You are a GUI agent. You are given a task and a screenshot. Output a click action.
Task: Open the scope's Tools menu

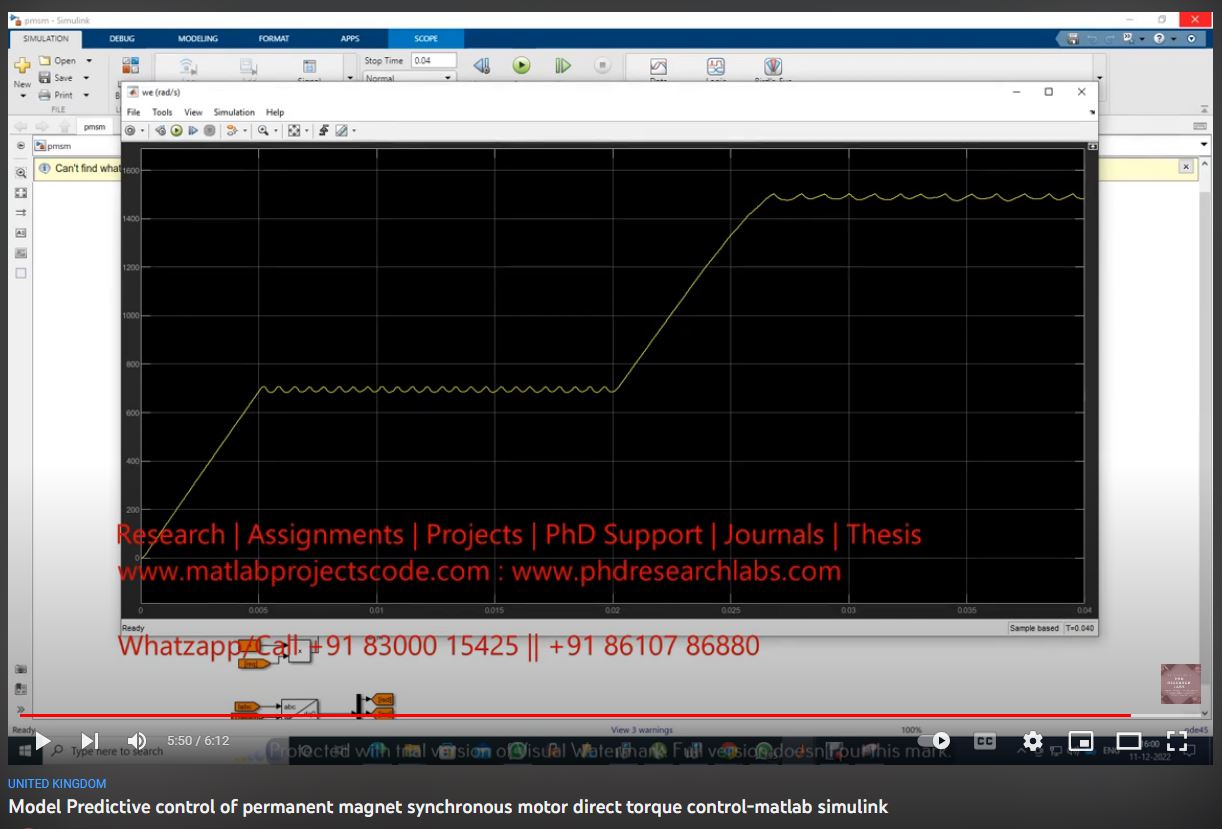(x=162, y=112)
